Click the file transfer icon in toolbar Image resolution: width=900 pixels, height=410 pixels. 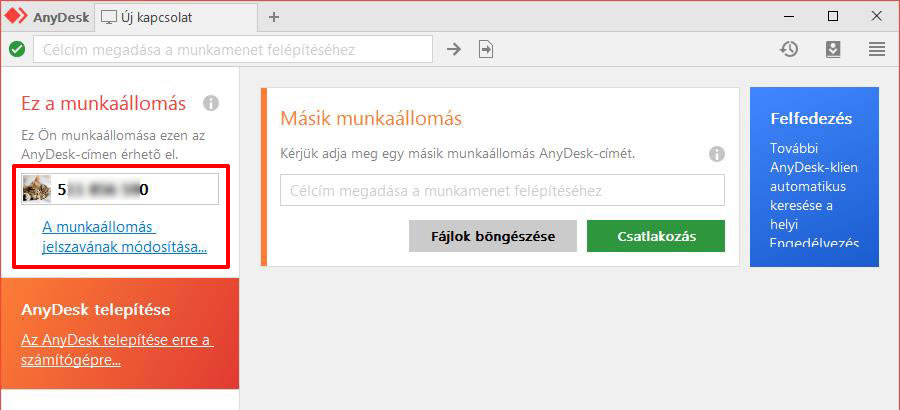(486, 49)
